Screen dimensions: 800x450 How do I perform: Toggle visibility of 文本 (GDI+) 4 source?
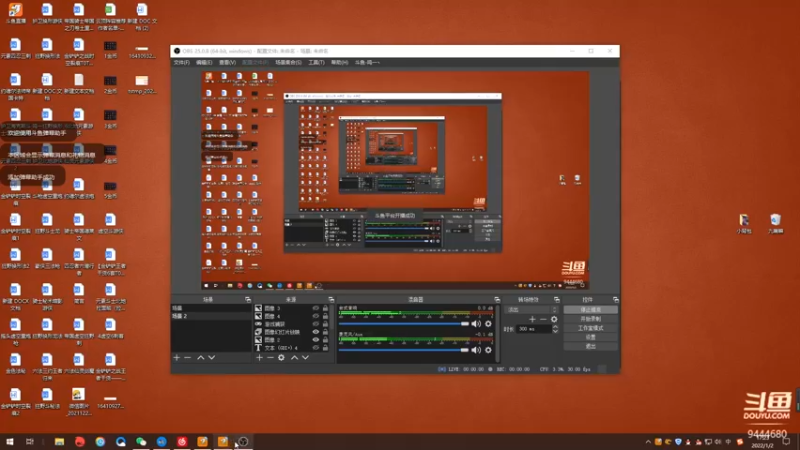(316, 348)
